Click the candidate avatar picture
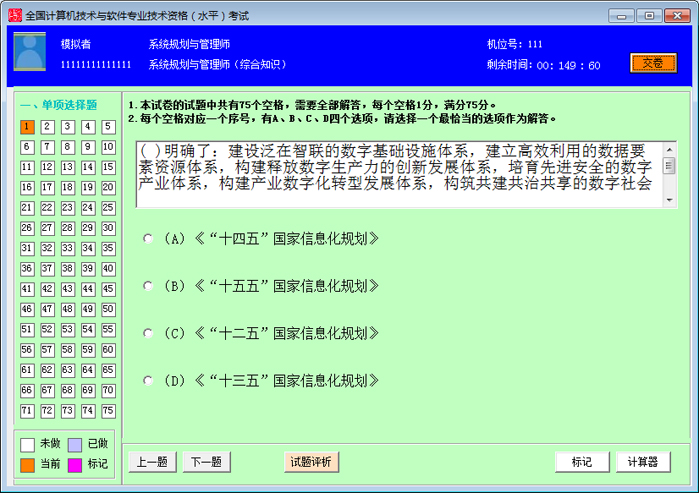Image resolution: width=699 pixels, height=493 pixels. 29,52
